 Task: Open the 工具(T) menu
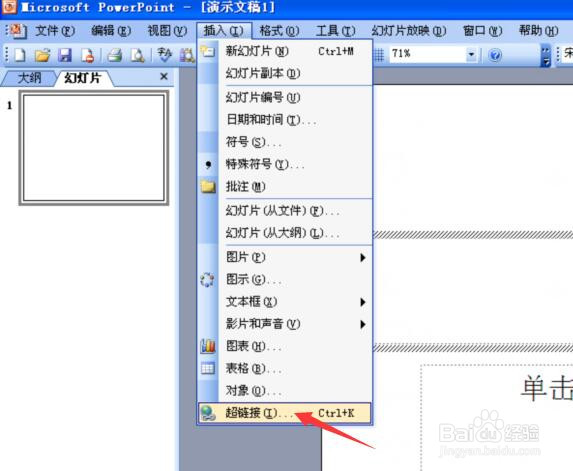(335, 31)
